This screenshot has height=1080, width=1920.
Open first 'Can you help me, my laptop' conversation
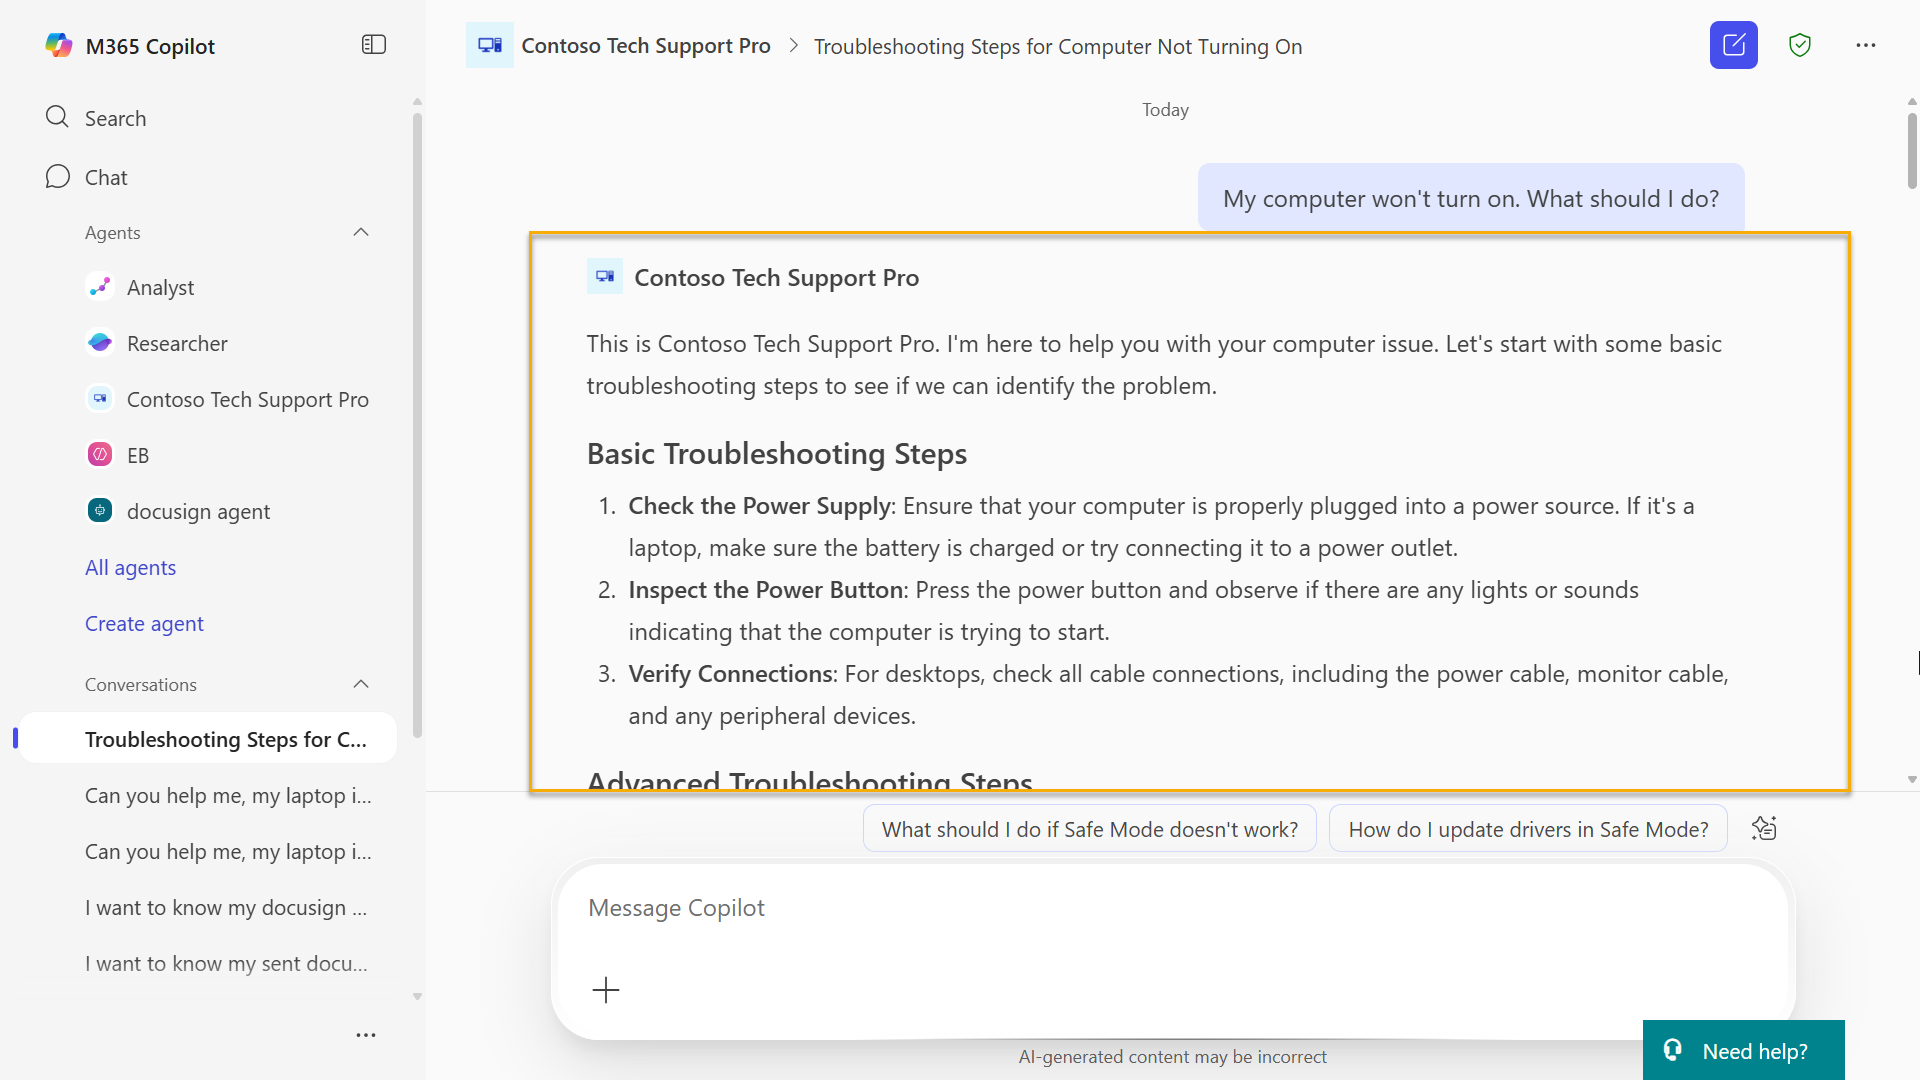[228, 796]
